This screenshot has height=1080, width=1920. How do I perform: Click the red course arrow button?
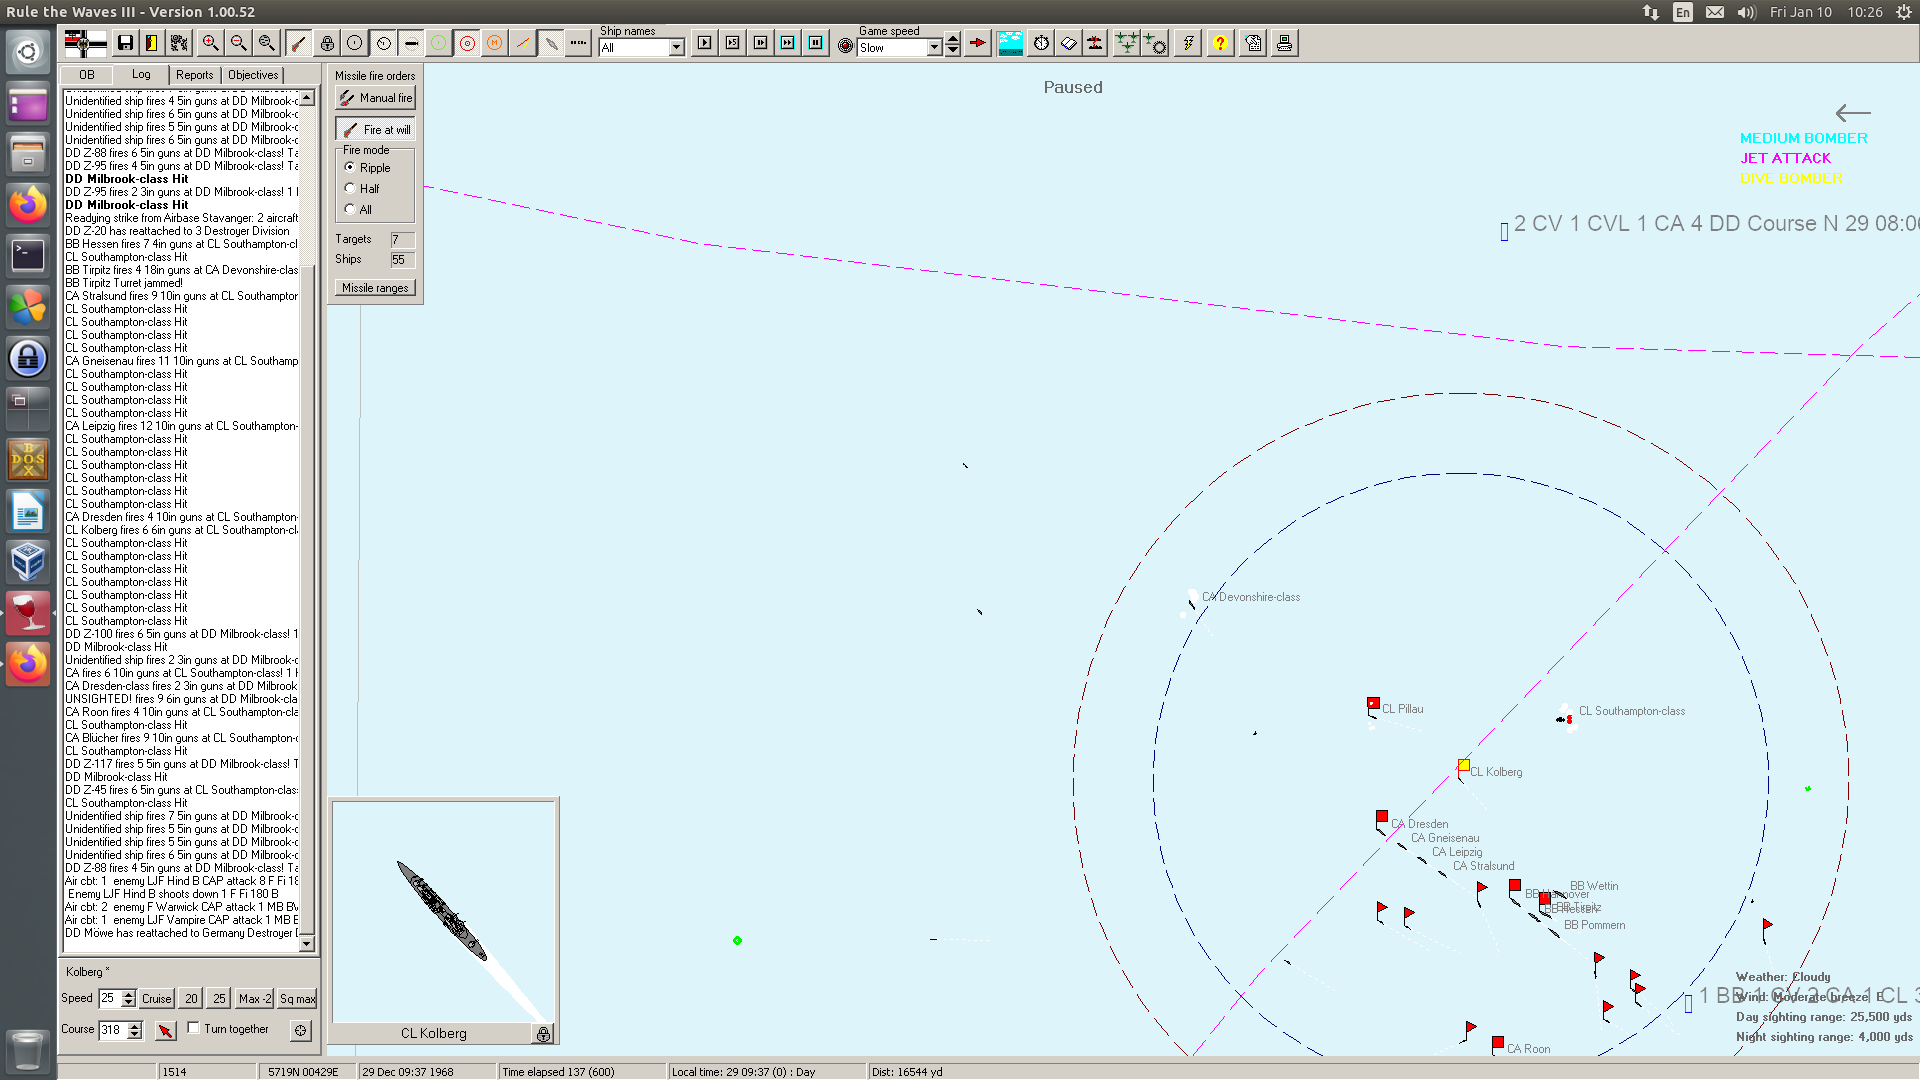tap(165, 1030)
